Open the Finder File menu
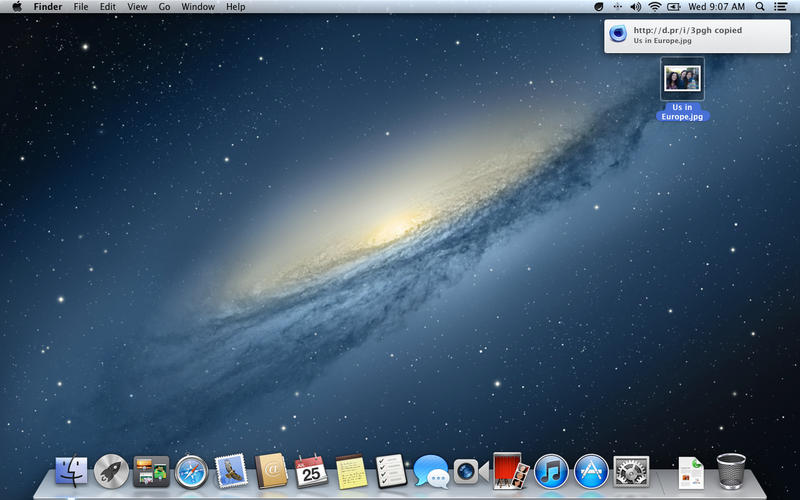Screen dimensions: 800x500 81,7
